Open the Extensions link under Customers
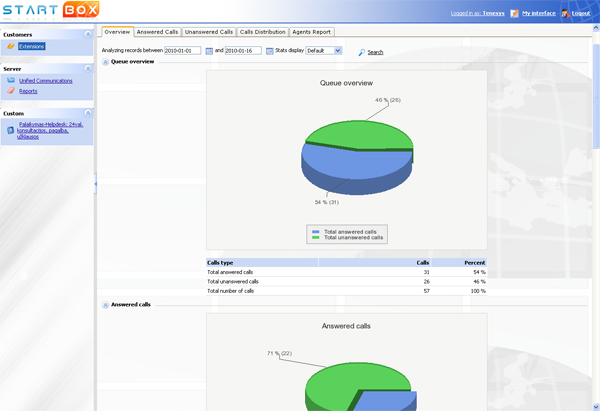 [32, 46]
